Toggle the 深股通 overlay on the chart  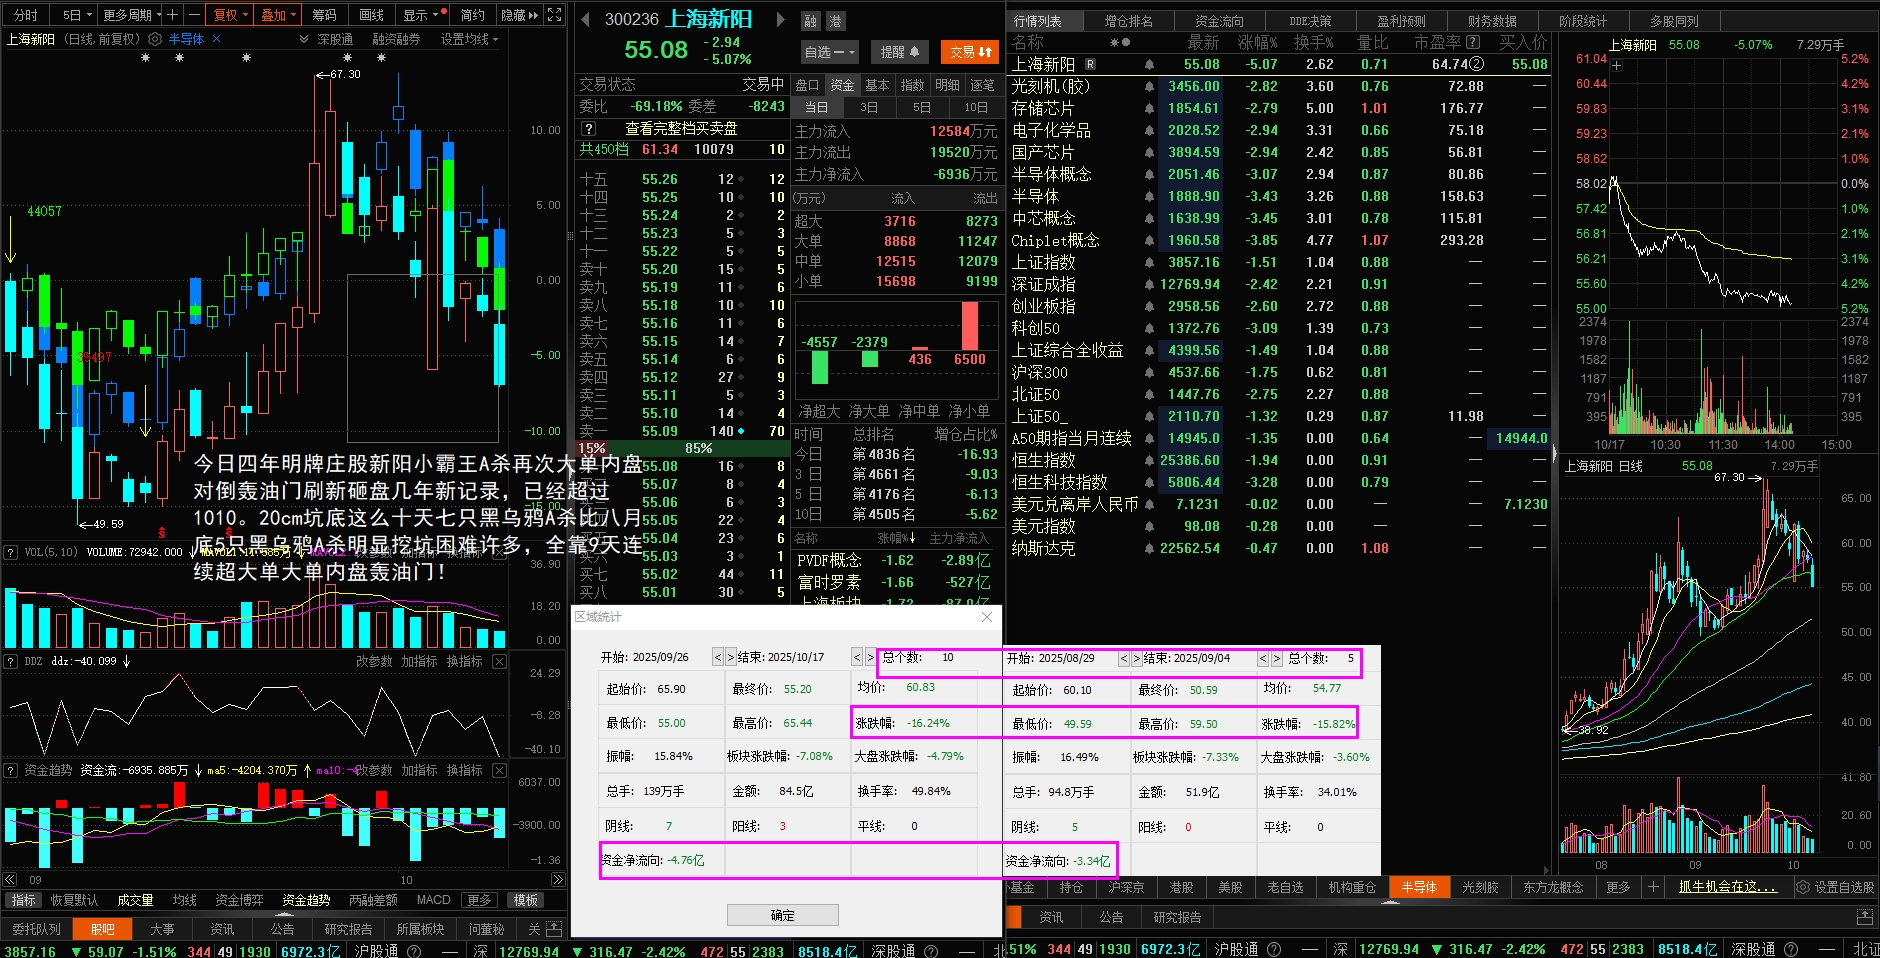pyautogui.click(x=335, y=39)
